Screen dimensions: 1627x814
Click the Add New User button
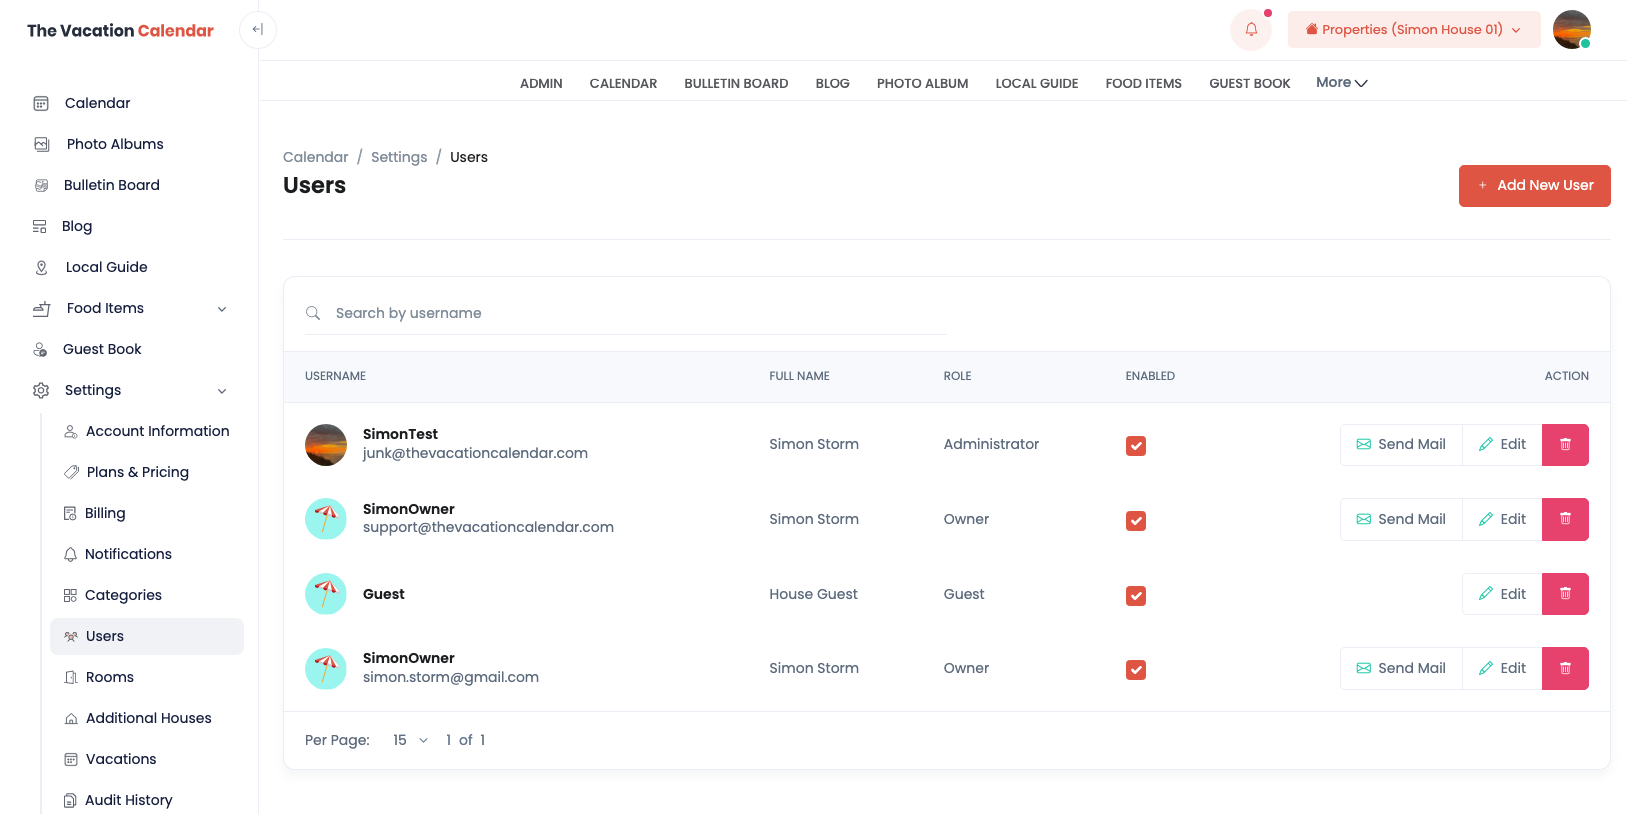pos(1534,186)
